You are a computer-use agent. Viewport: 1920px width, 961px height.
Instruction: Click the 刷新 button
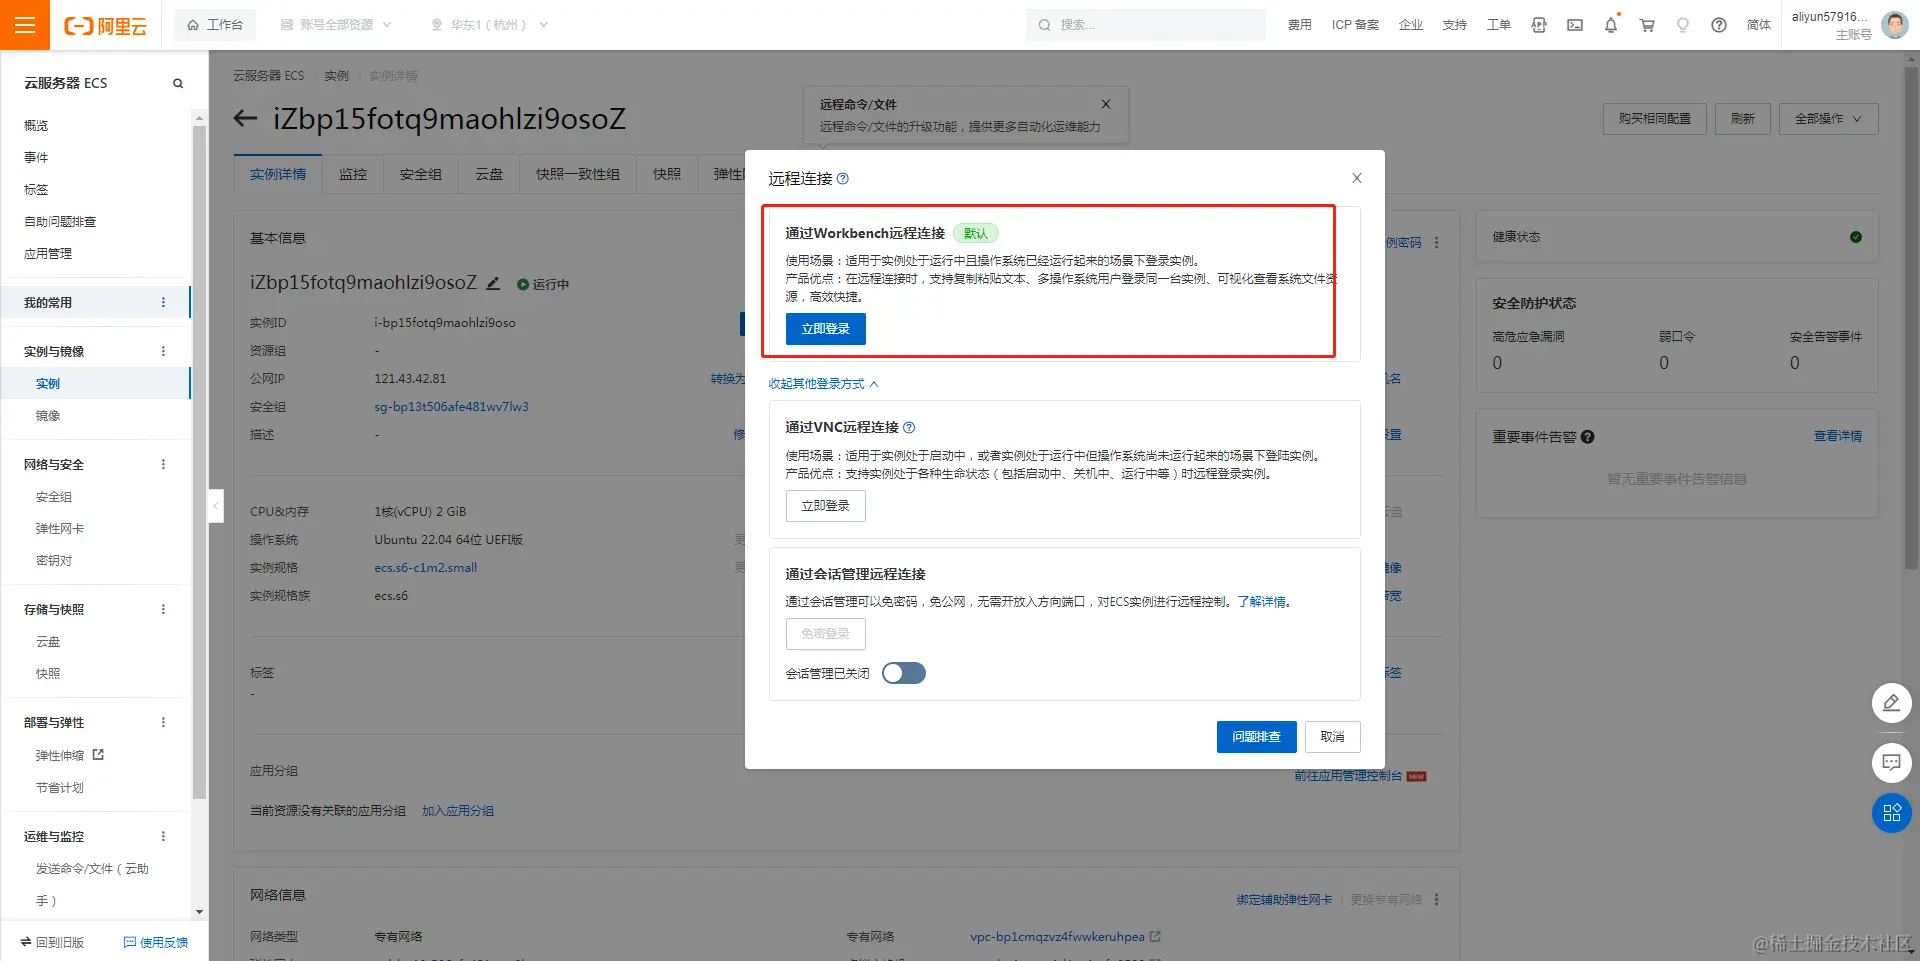(x=1743, y=119)
